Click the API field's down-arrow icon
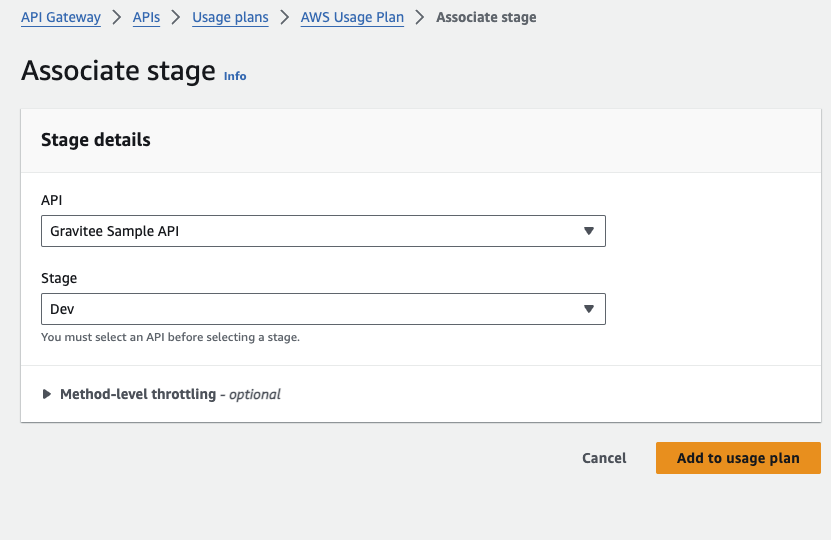831x540 pixels. pyautogui.click(x=589, y=231)
